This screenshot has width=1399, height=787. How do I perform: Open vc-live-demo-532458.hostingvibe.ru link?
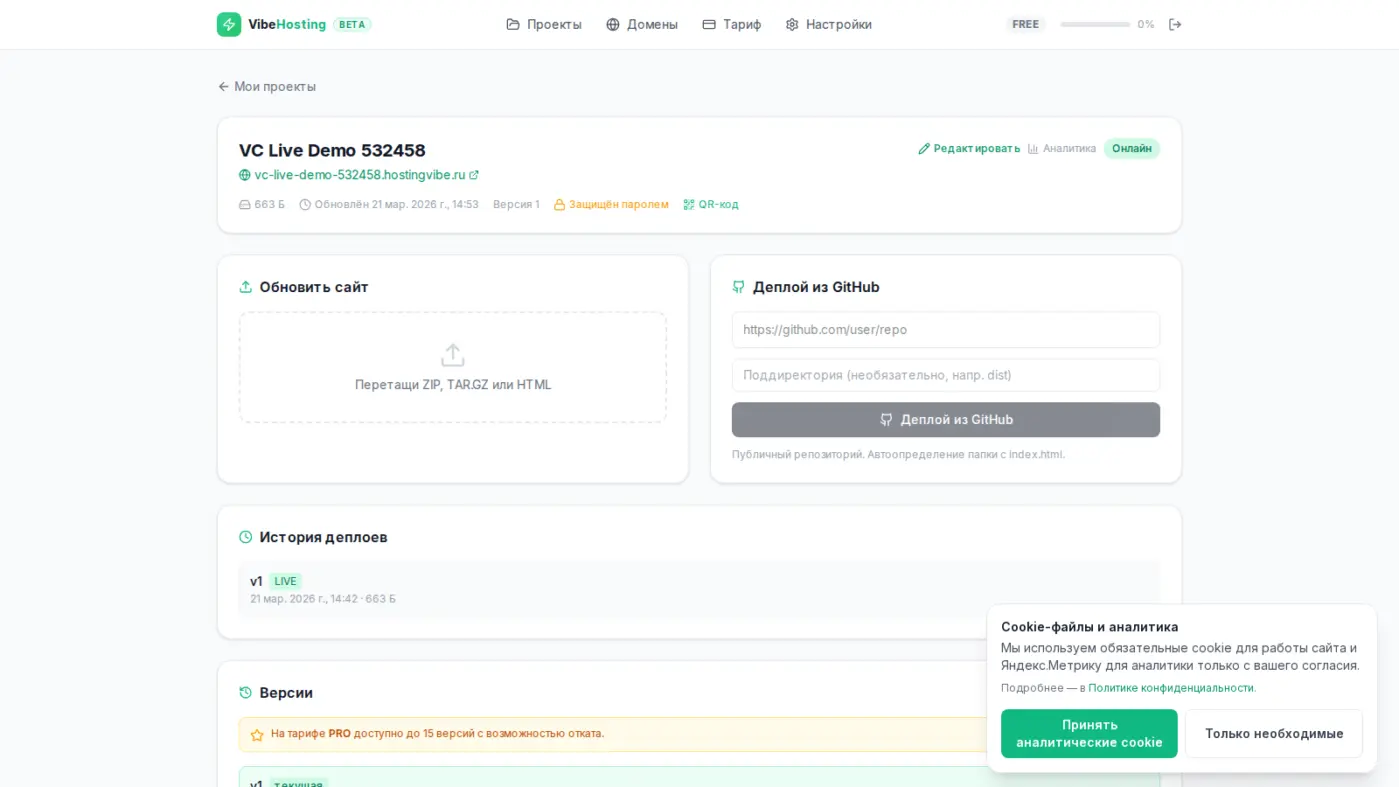(360, 174)
